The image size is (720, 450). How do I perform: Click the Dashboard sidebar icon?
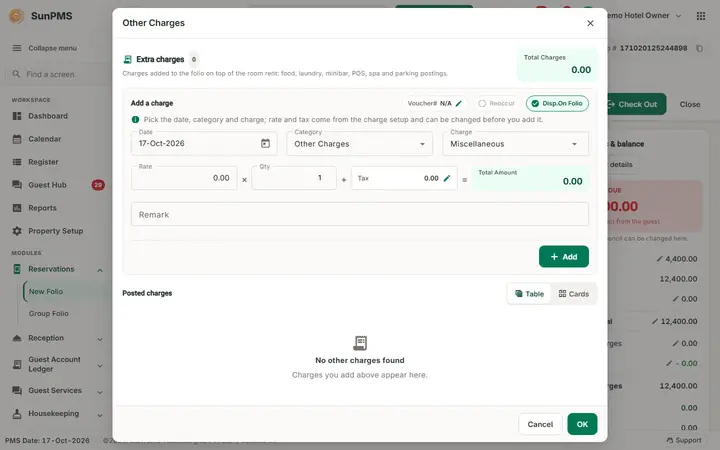click(x=17, y=116)
